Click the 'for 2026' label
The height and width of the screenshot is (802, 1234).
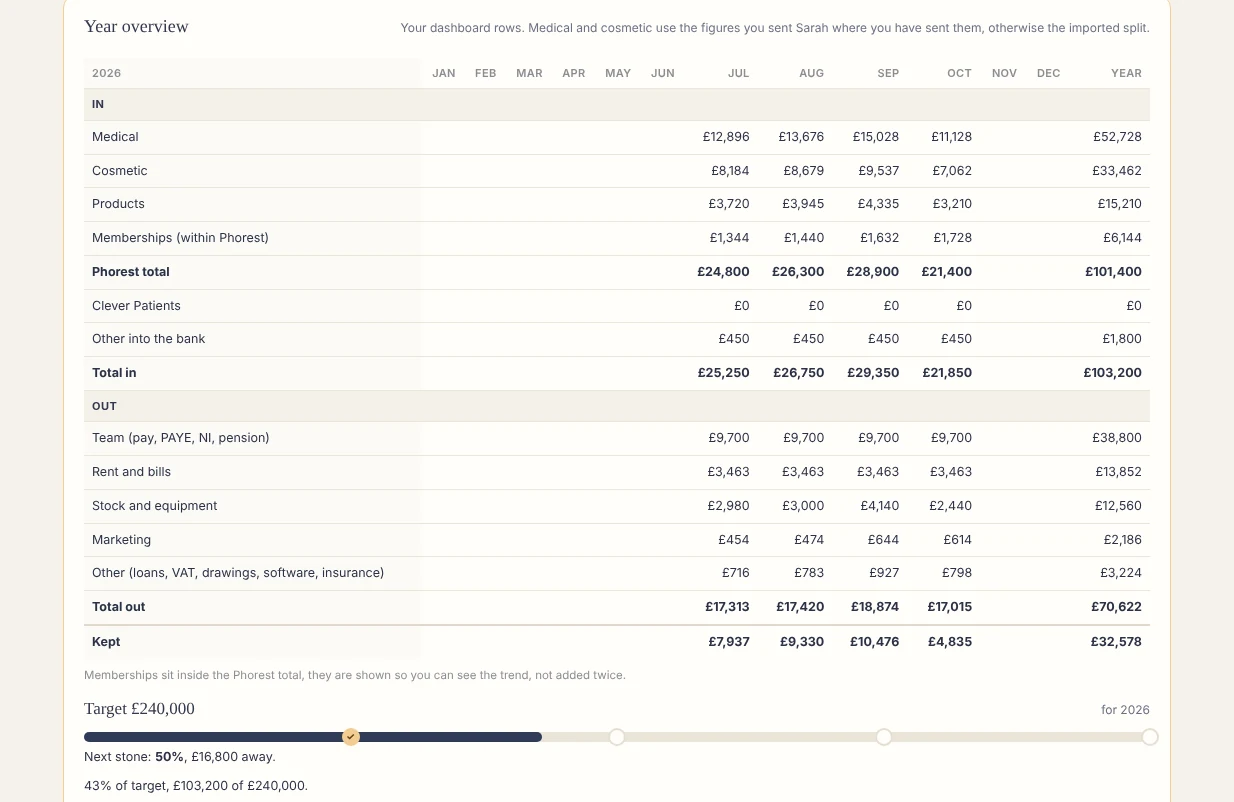(1125, 710)
